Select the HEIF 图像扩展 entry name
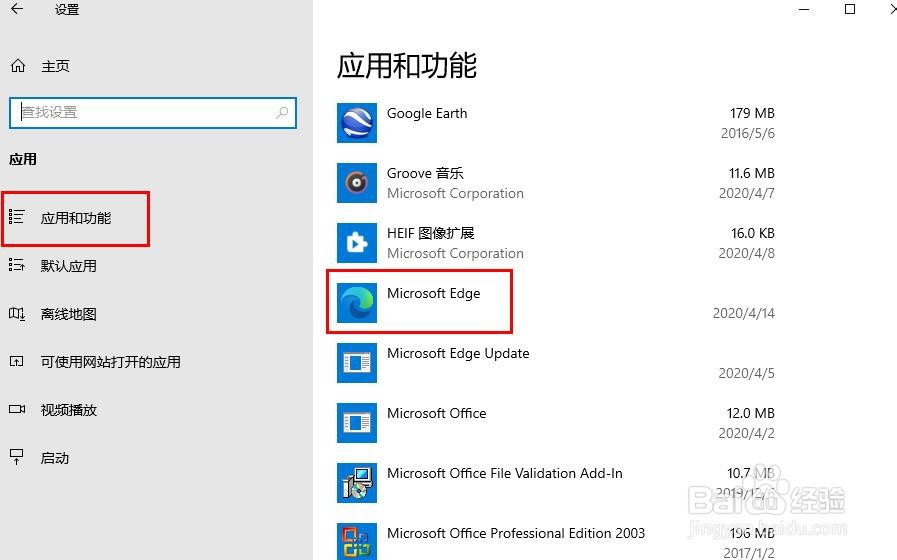Screen dimensions: 897x560 tap(431, 233)
